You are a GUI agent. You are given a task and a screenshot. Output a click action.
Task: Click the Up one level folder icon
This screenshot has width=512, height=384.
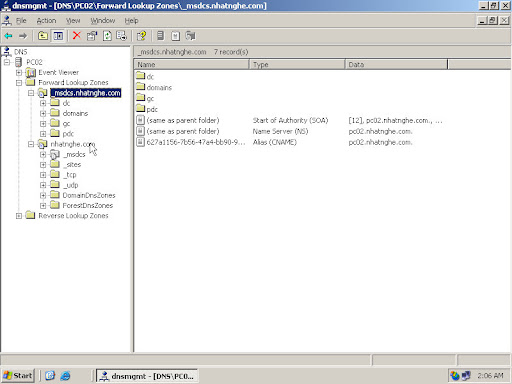(43, 36)
